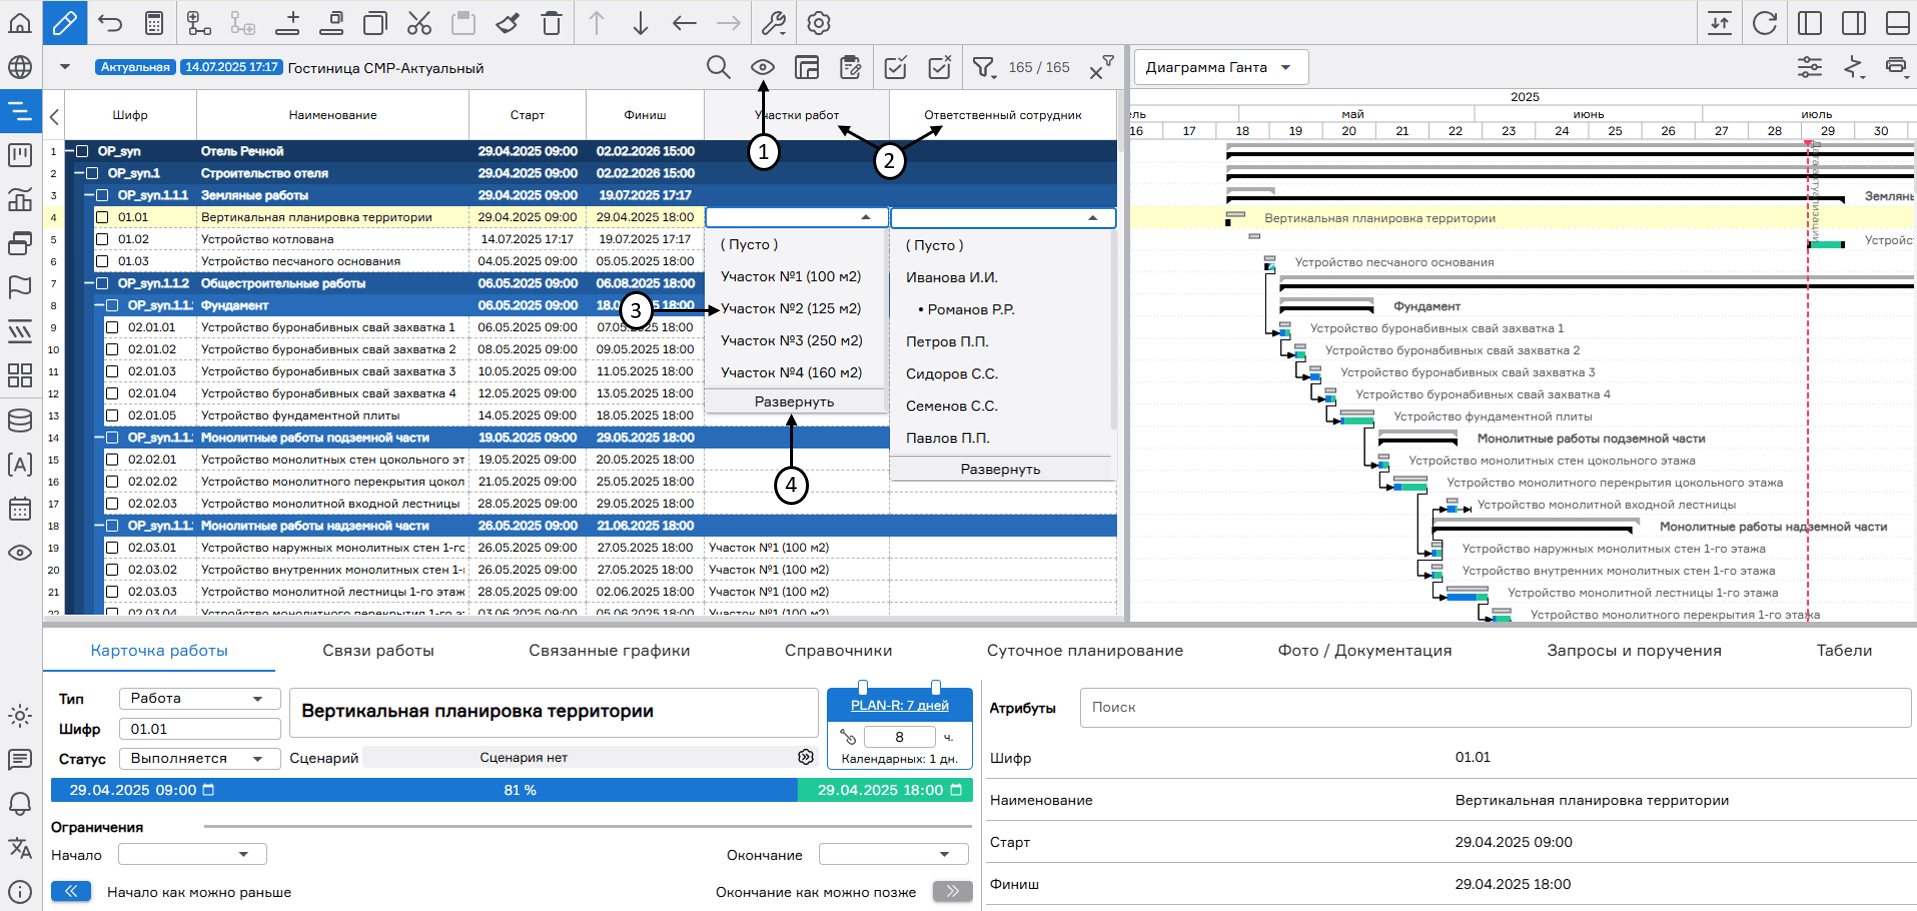
Task: Collapse the OP_syn.1.1.1 Земляные работы group
Action: click(89, 195)
